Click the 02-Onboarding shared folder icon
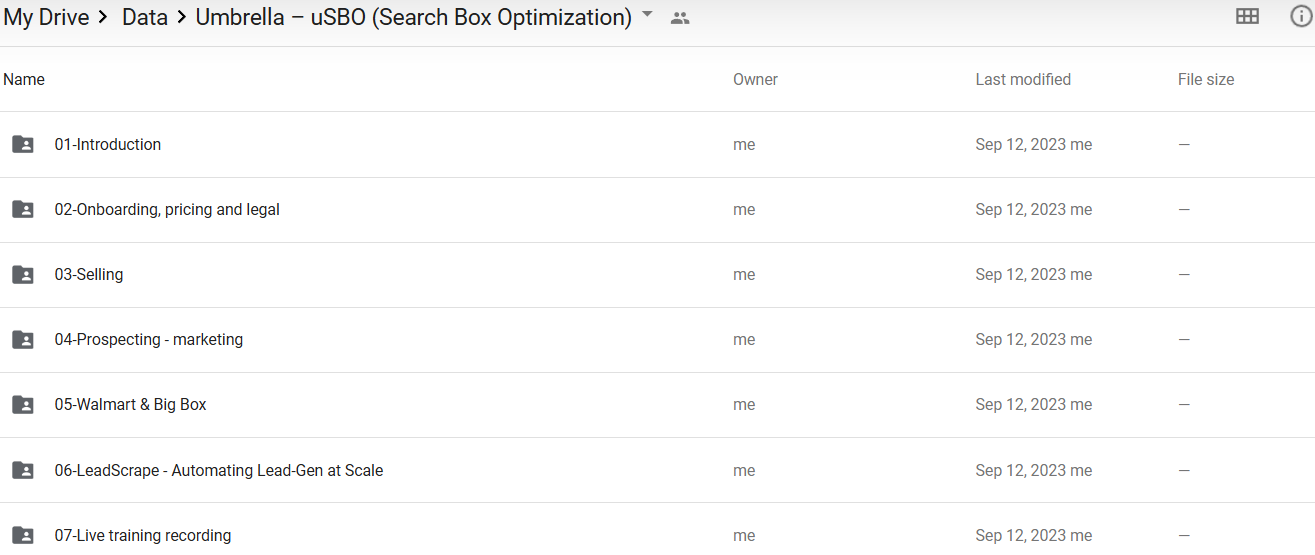1315x555 pixels. point(22,209)
